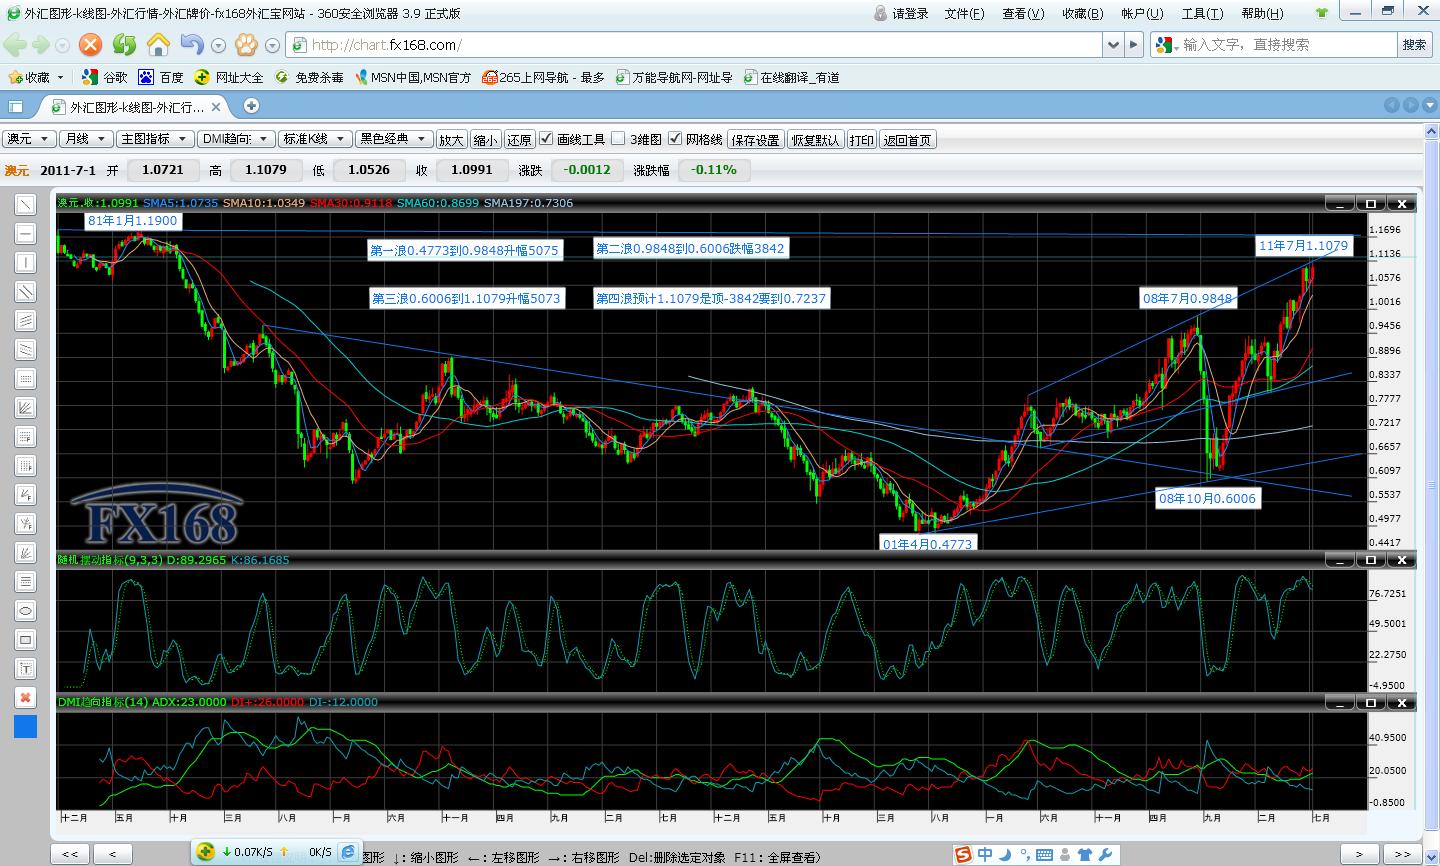Click the browser home icon
Screen dimensions: 1440x866
tap(158, 45)
